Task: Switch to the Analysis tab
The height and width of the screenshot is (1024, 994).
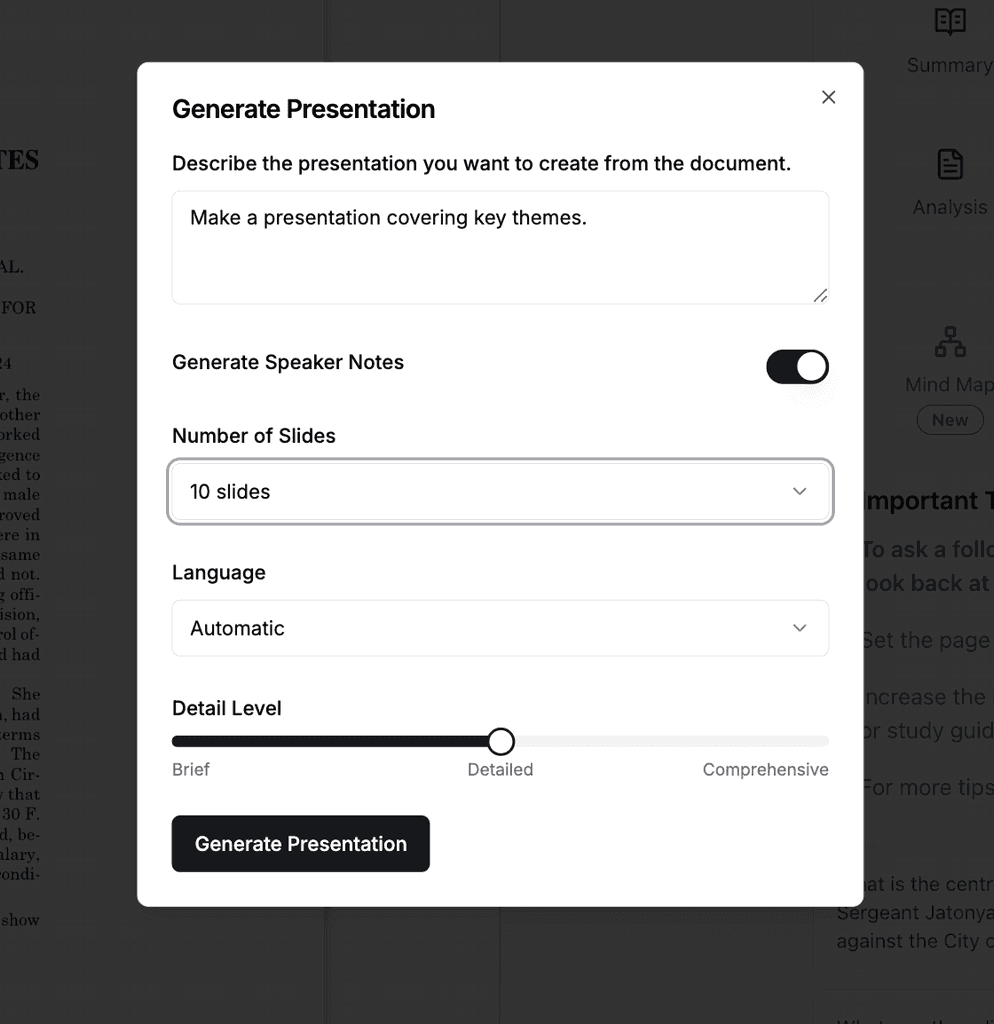Action: click(x=948, y=183)
